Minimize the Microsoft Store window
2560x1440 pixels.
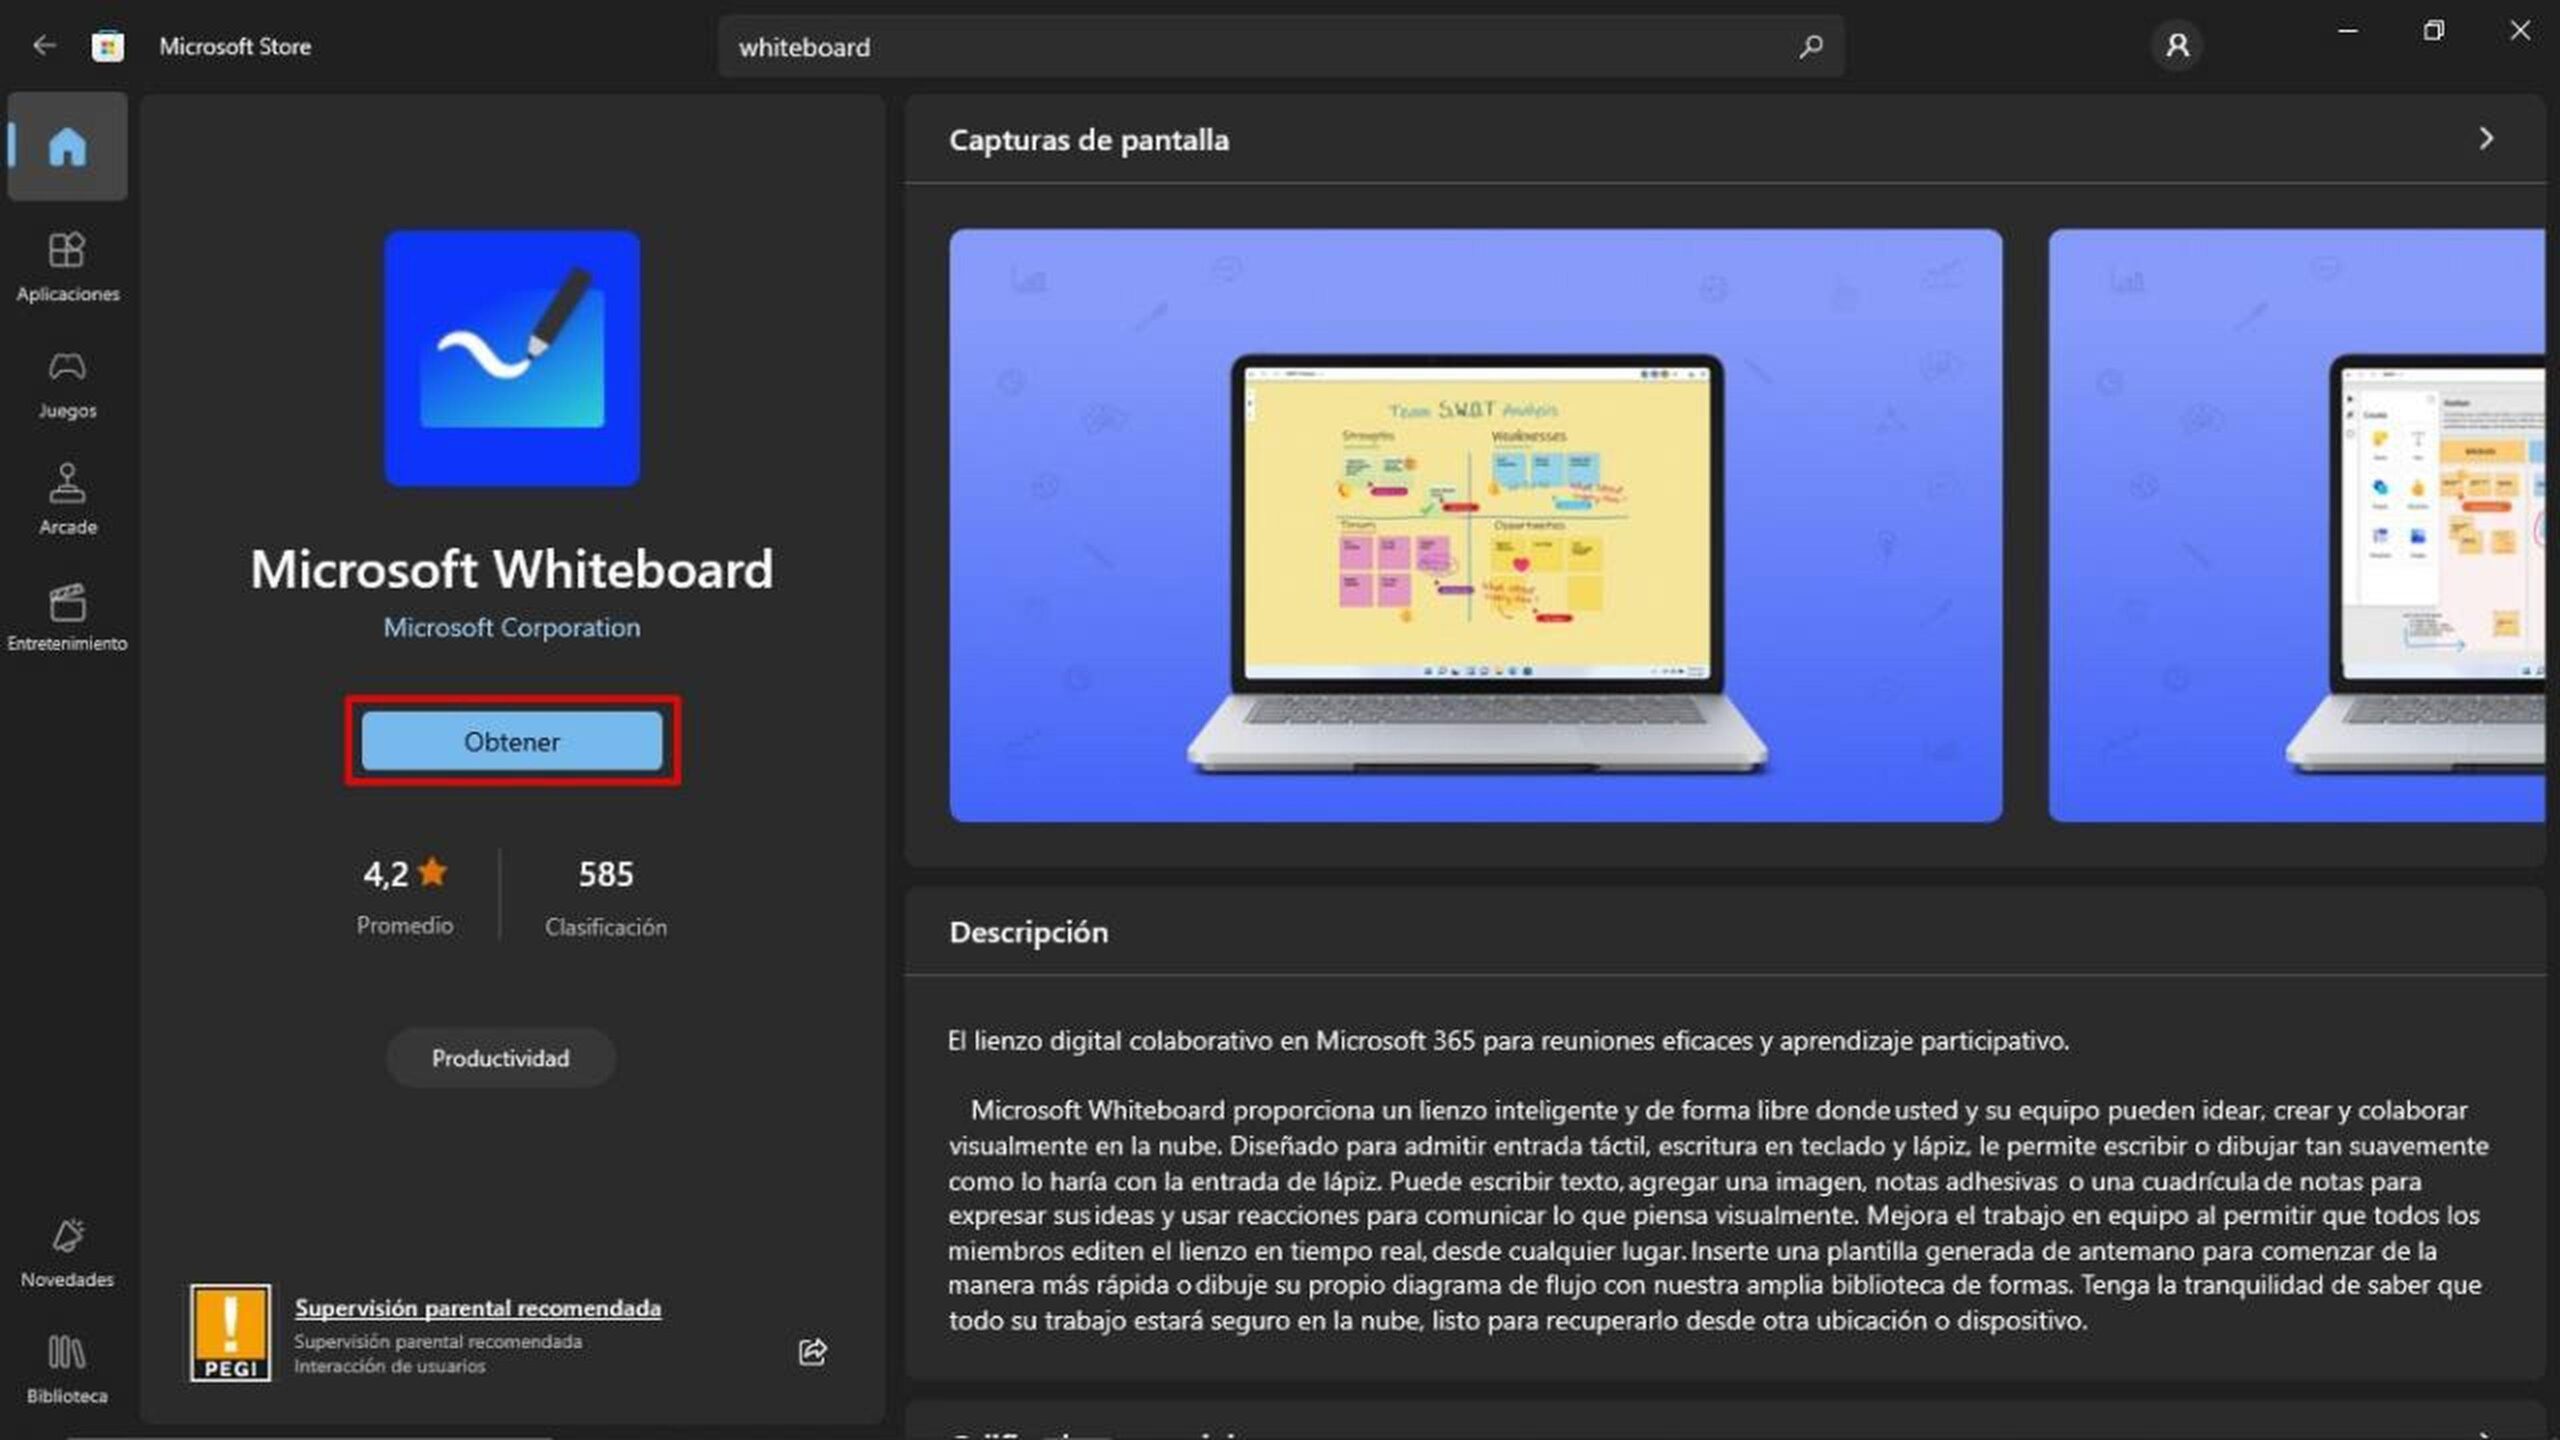tap(2348, 31)
